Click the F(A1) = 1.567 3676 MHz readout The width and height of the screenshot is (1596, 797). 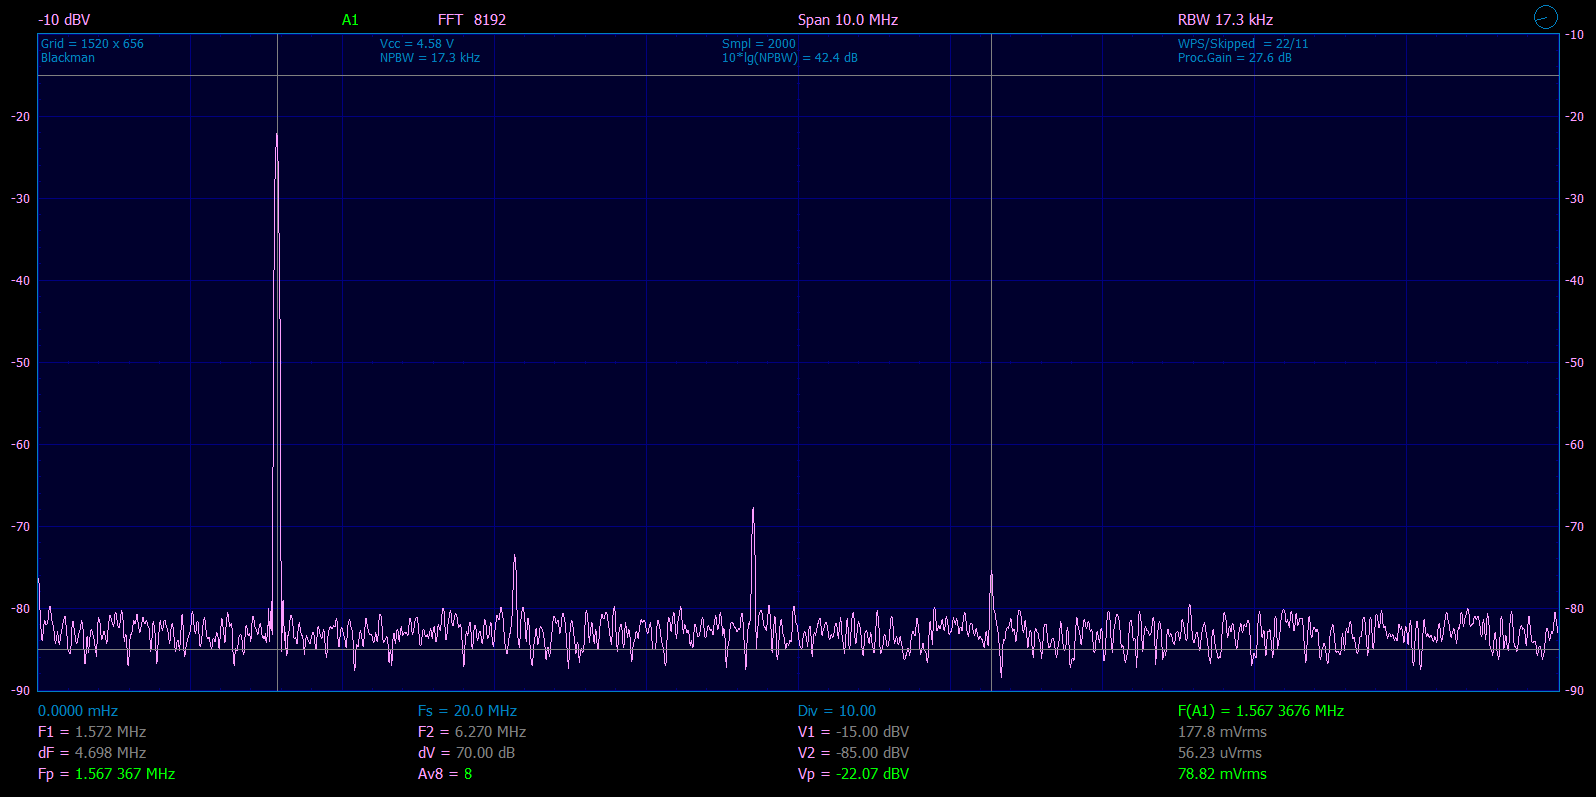(x=1261, y=711)
